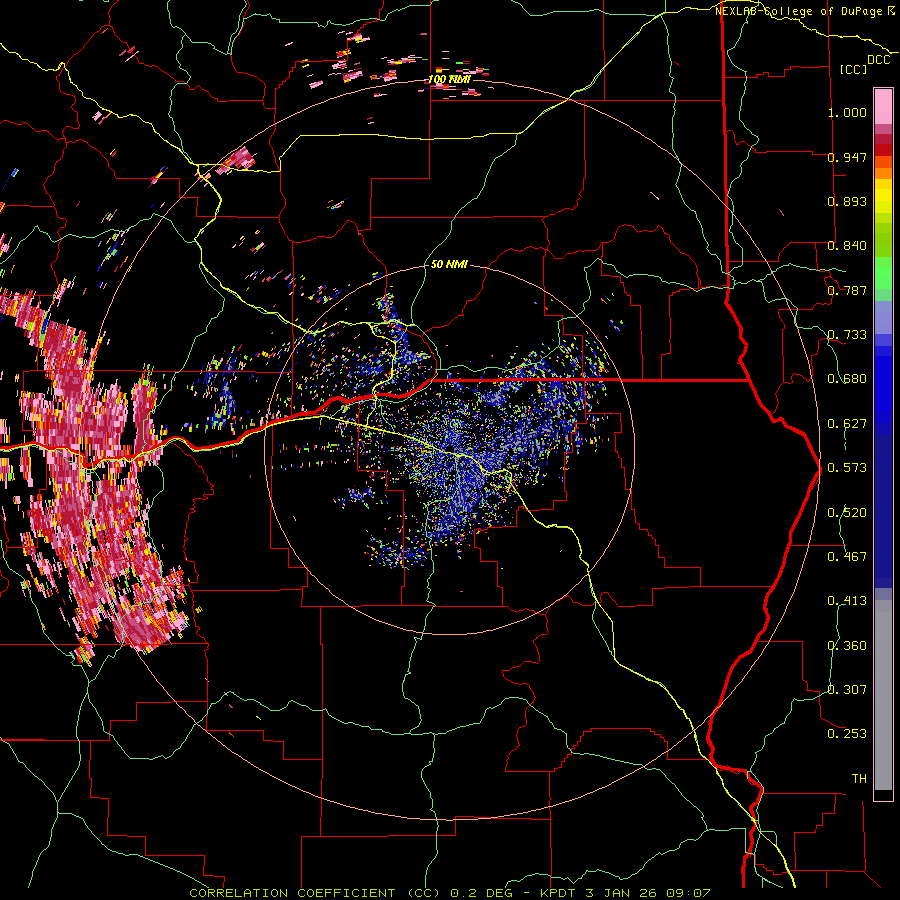Image resolution: width=900 pixels, height=900 pixels.
Task: Click the 100 NMI range ring label
Action: point(449,79)
